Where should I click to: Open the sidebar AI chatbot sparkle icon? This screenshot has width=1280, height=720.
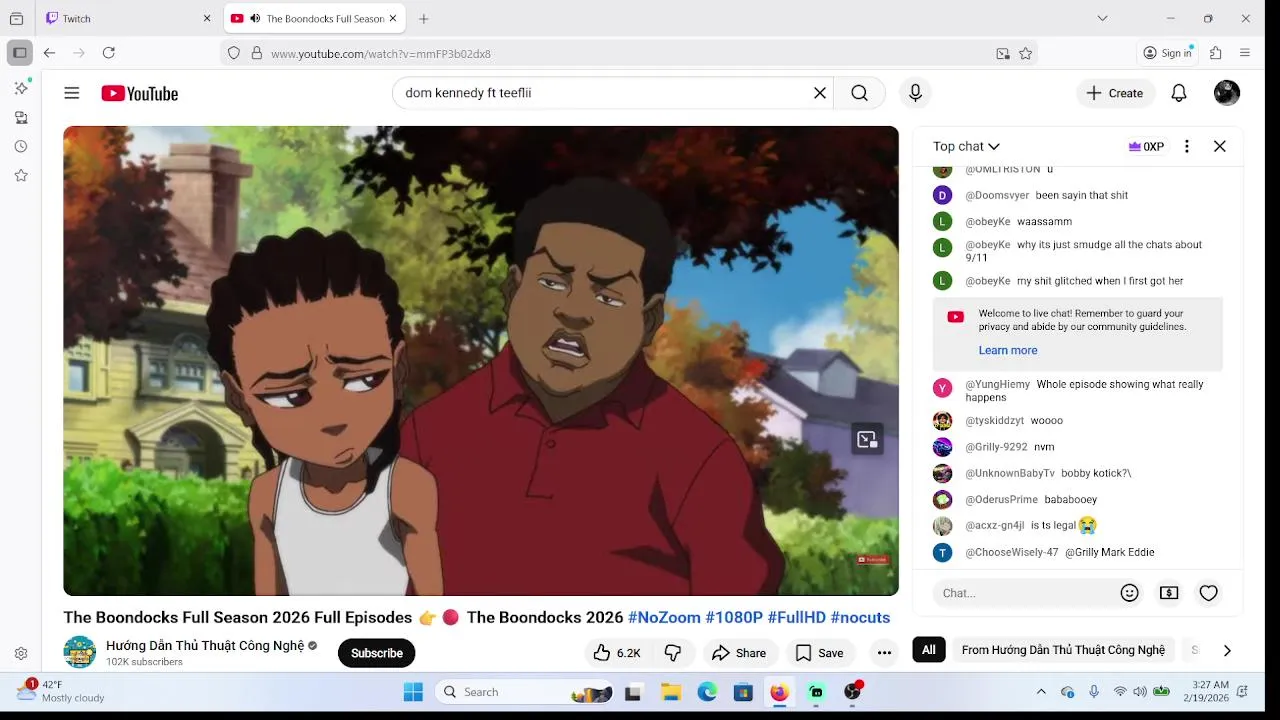[x=21, y=88]
